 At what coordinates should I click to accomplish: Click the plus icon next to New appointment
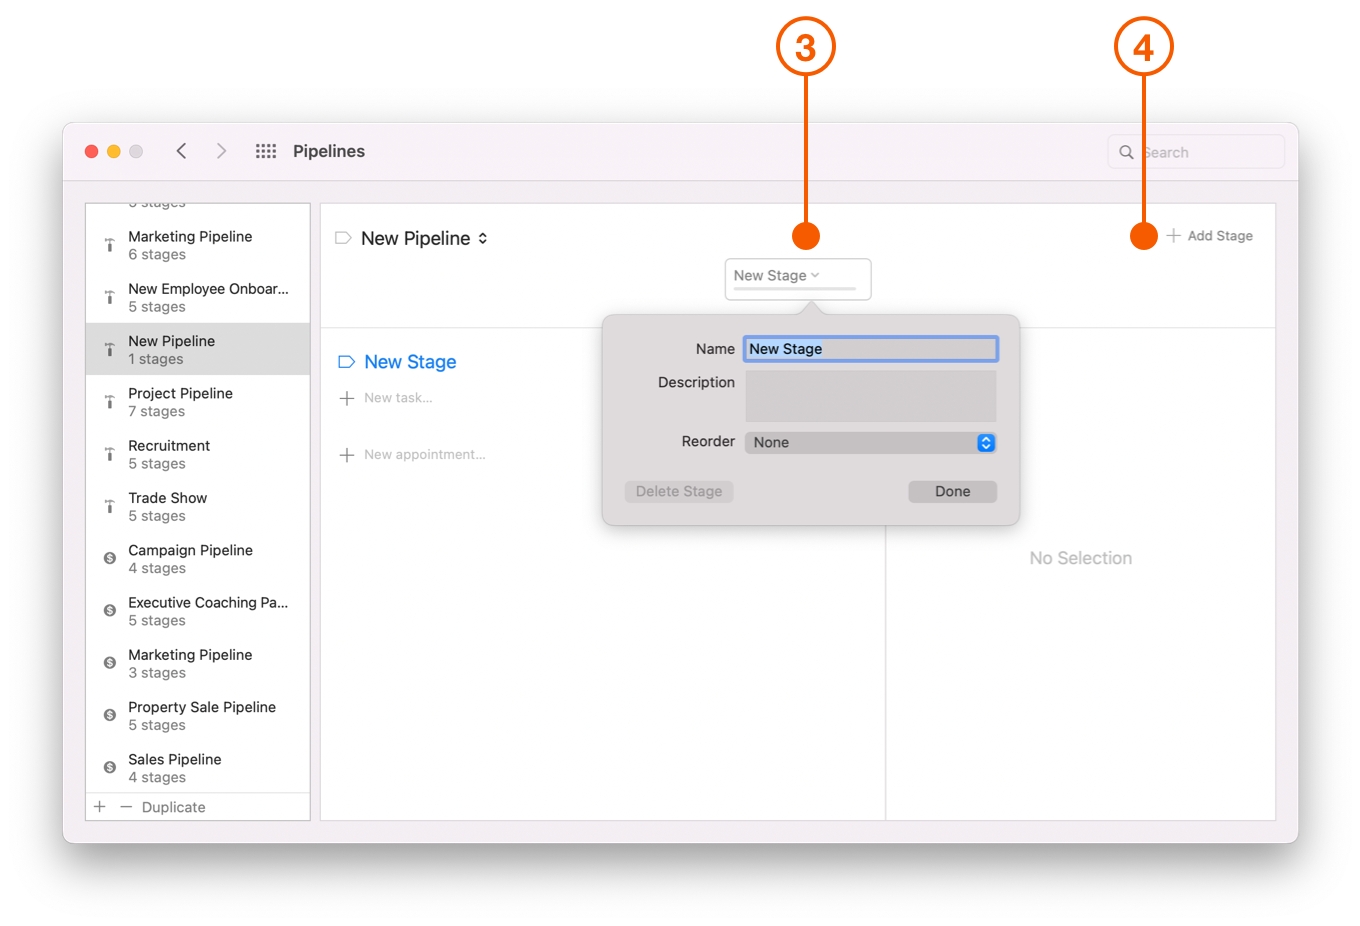click(x=347, y=455)
